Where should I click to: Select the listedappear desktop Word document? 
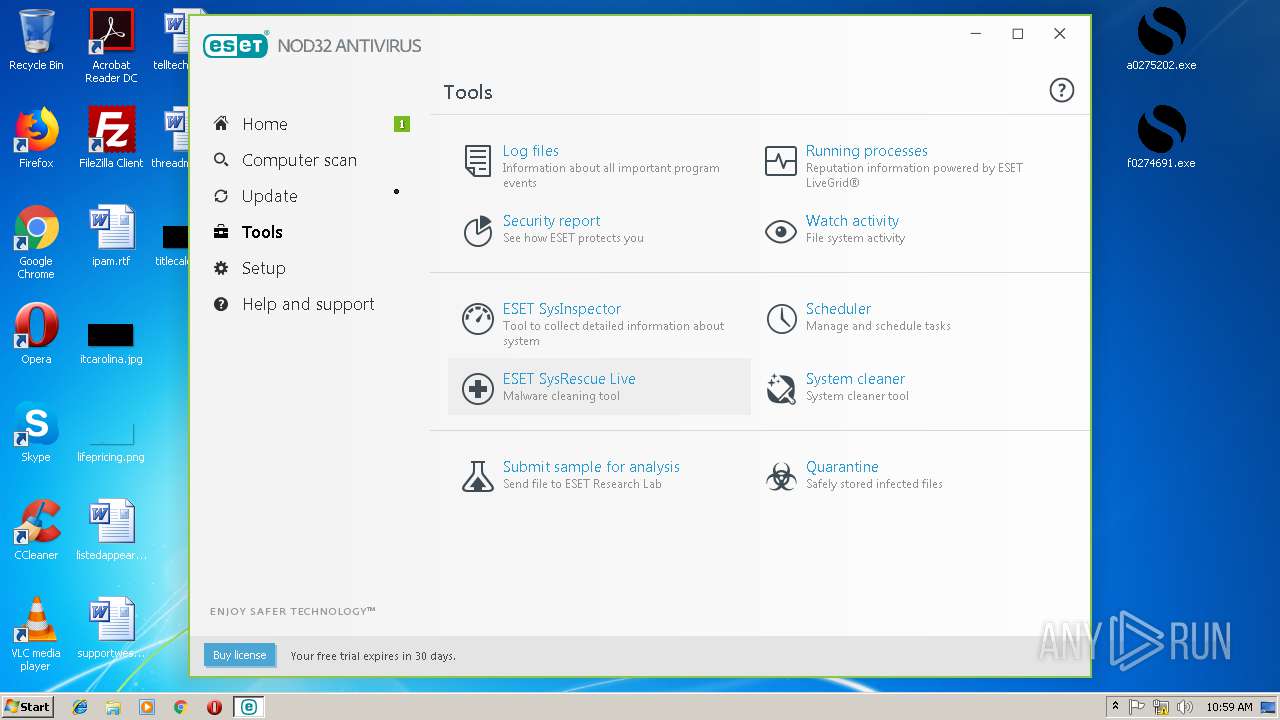pos(111,530)
